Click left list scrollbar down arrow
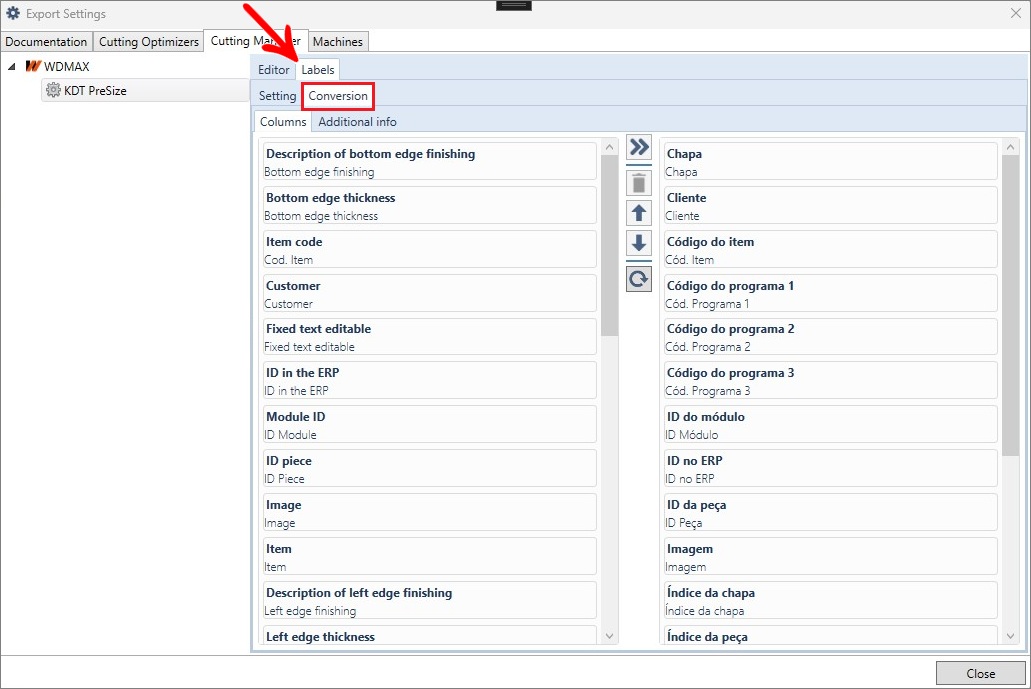 tap(610, 636)
